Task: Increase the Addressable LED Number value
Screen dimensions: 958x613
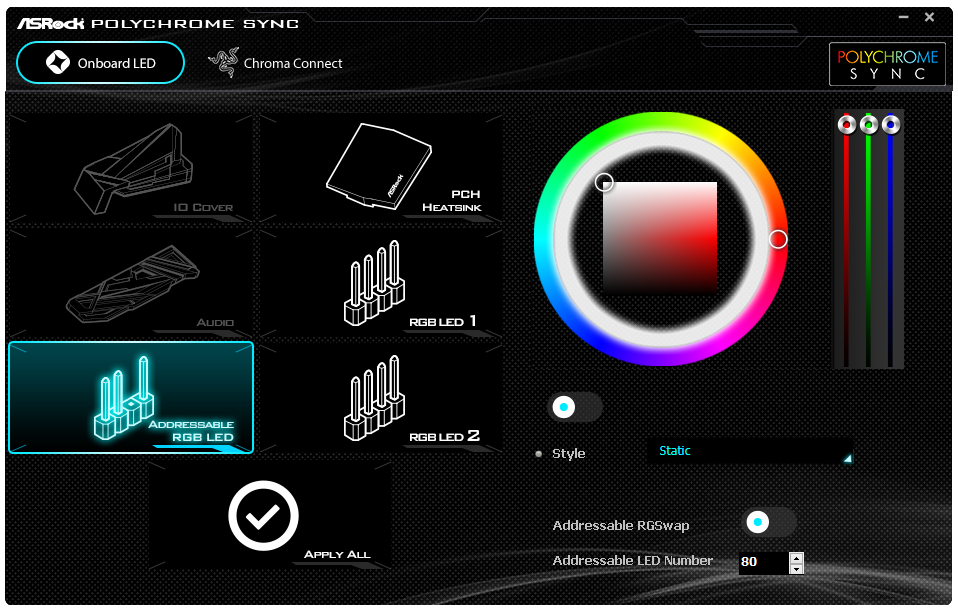Action: click(x=795, y=557)
